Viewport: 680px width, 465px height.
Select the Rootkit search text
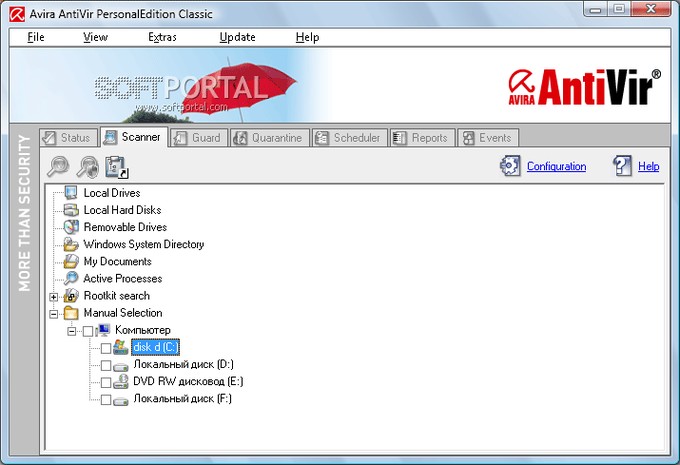[117, 295]
